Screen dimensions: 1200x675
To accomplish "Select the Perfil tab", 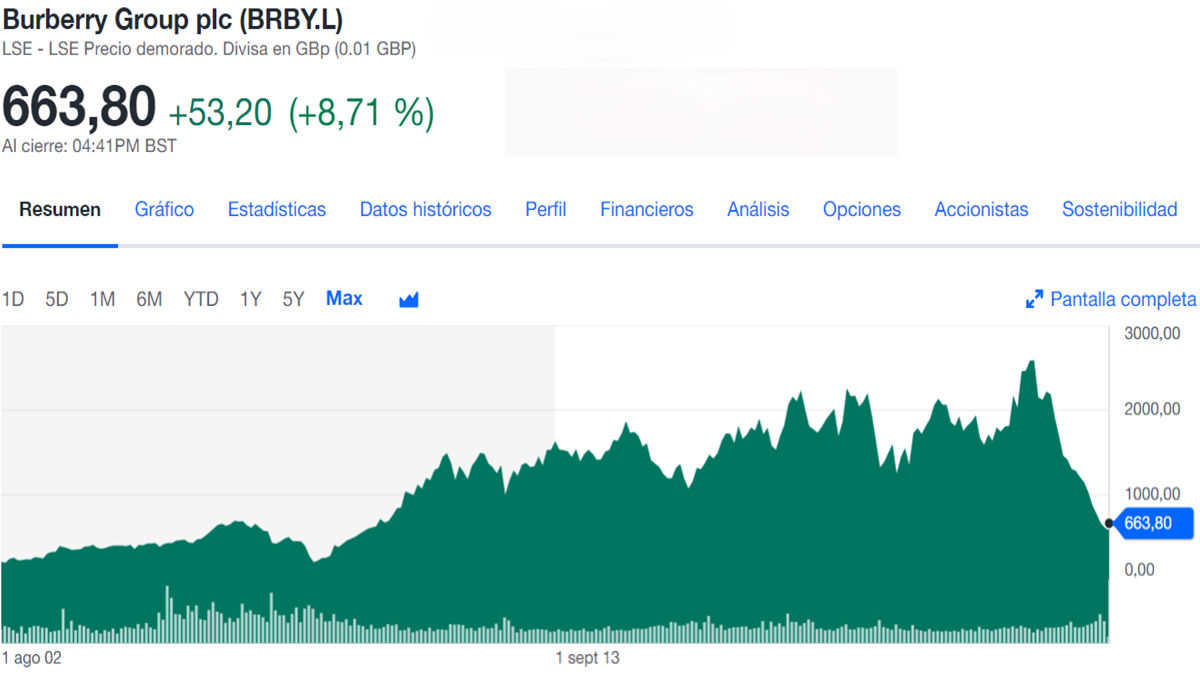I will (545, 210).
